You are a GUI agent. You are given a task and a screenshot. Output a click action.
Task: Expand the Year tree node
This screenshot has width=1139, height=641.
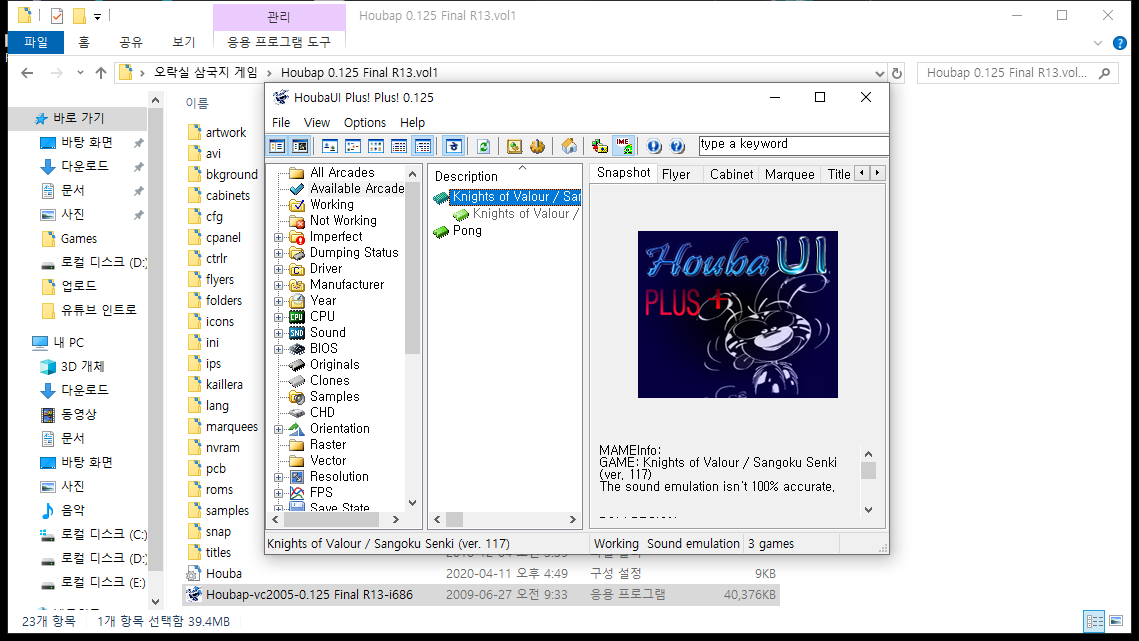pyautogui.click(x=278, y=301)
